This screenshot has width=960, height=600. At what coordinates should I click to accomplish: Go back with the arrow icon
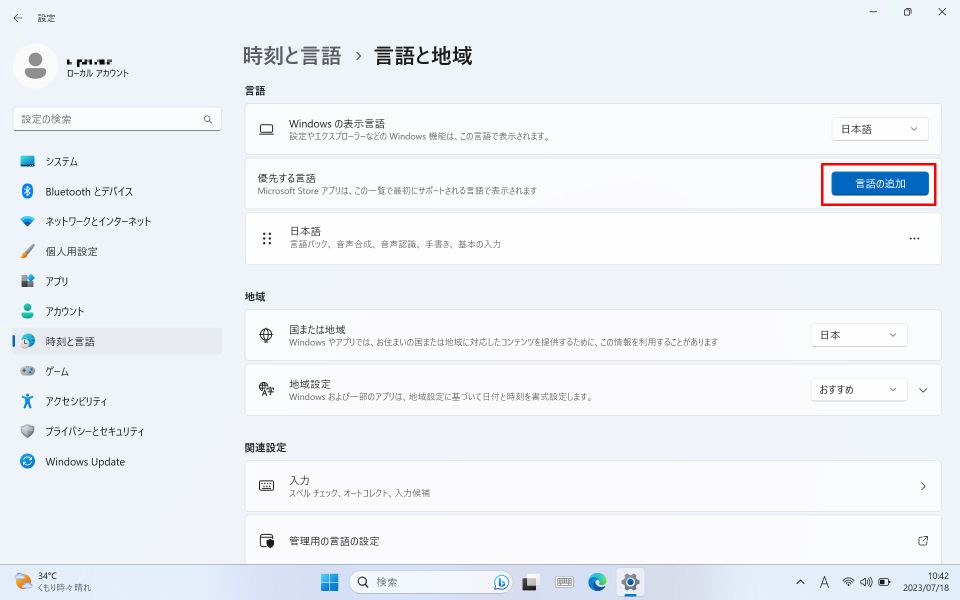tap(18, 18)
